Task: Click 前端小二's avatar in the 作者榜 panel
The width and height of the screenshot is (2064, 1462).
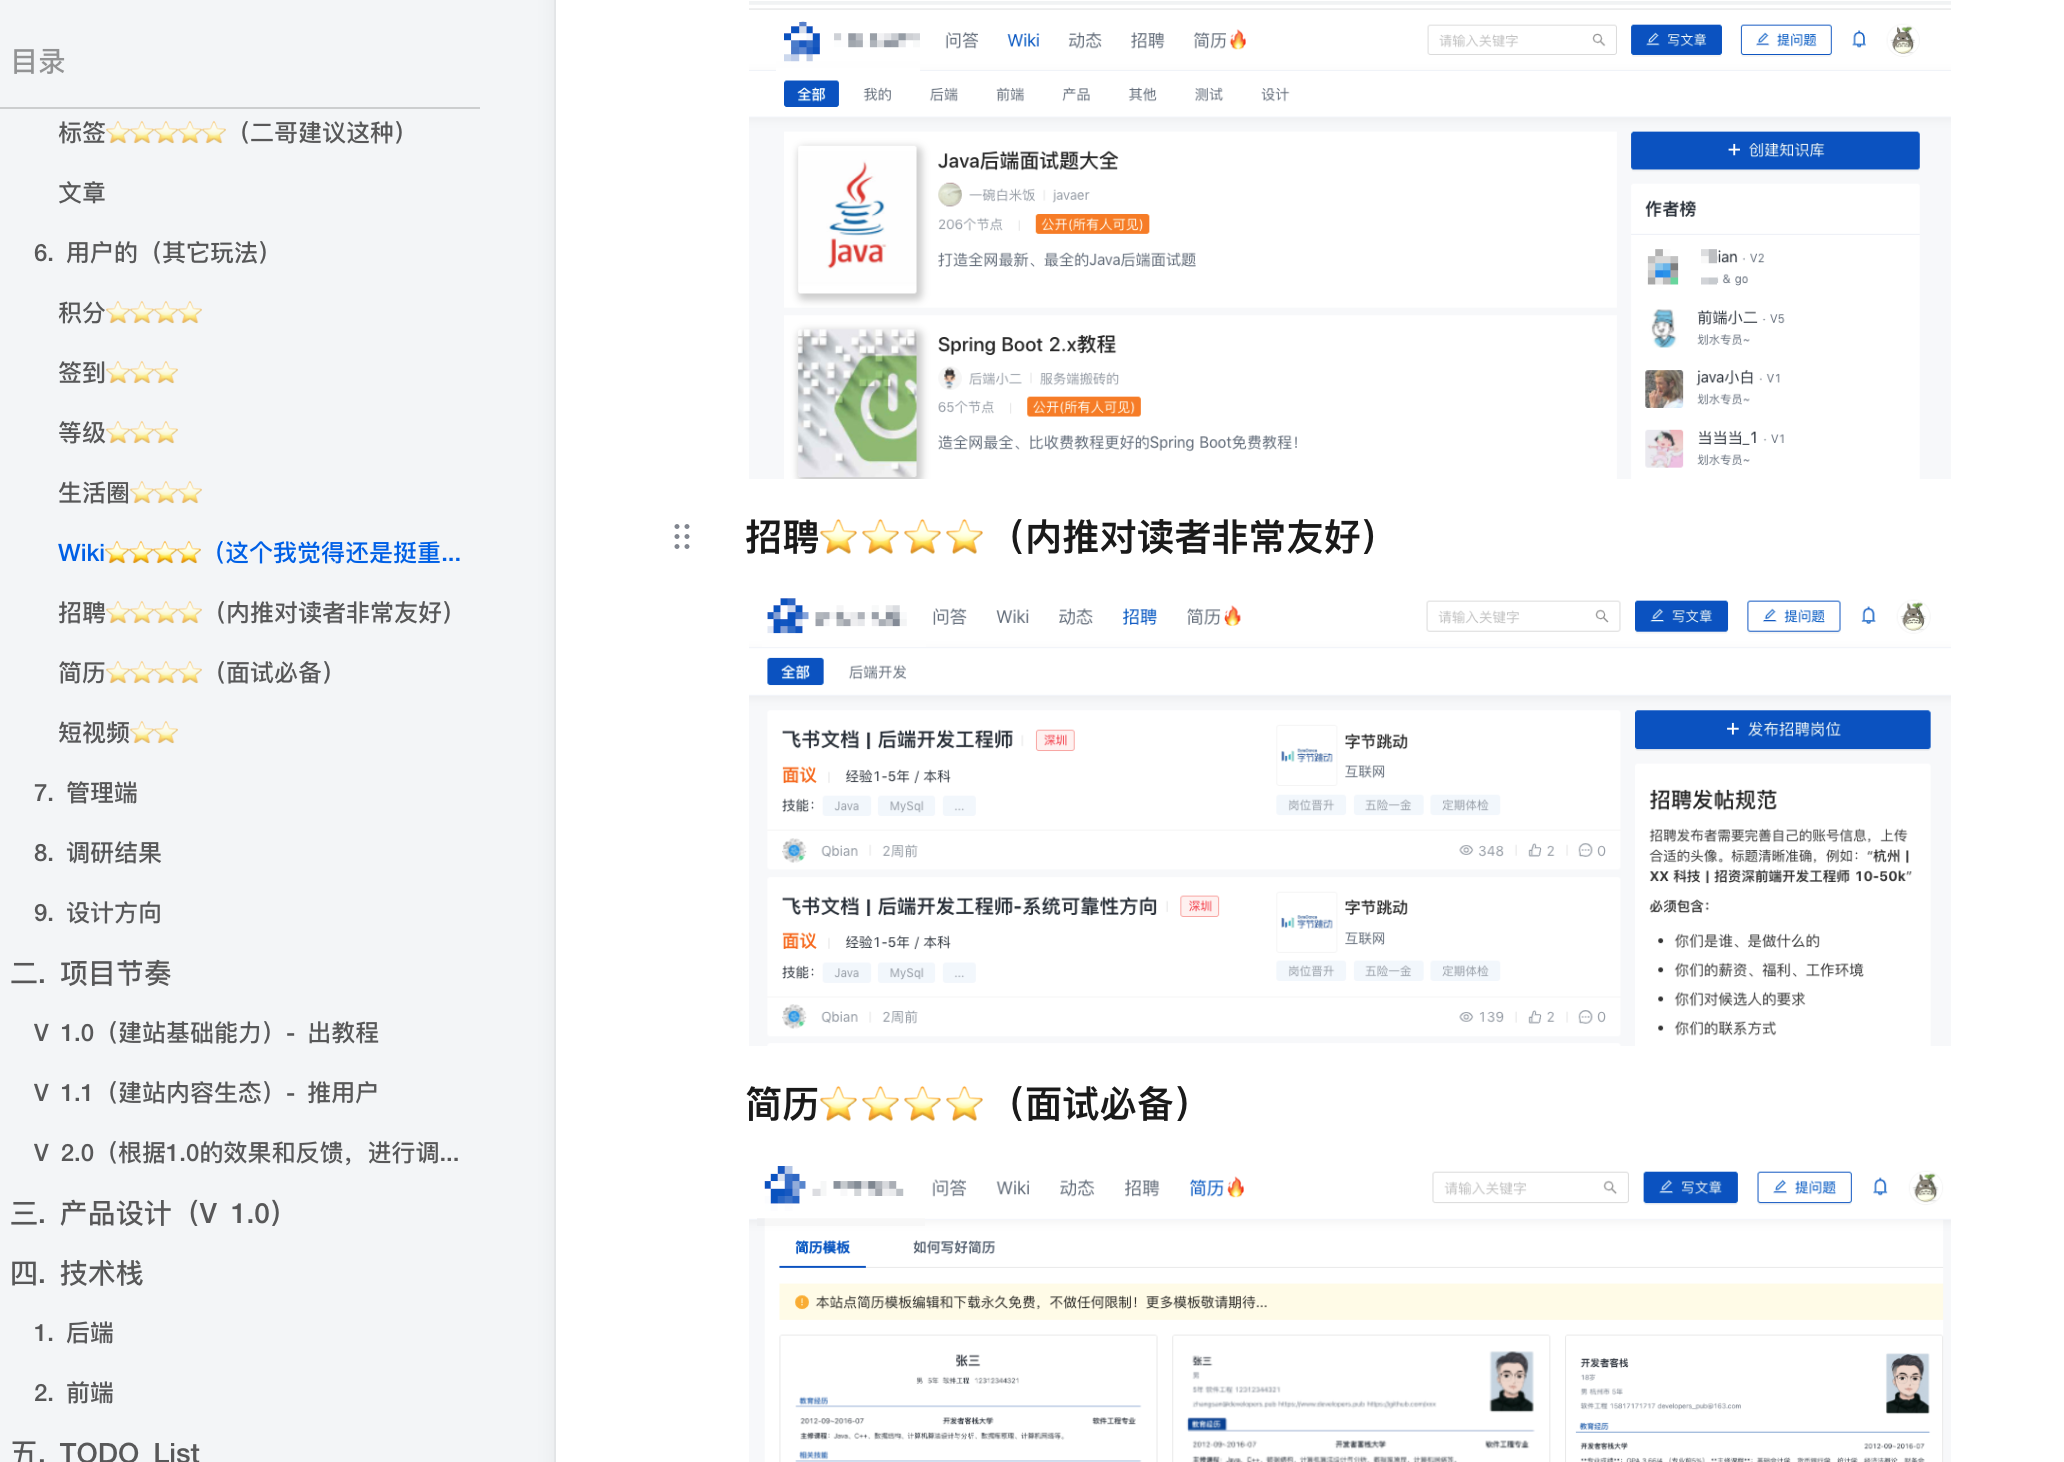Action: [1663, 328]
